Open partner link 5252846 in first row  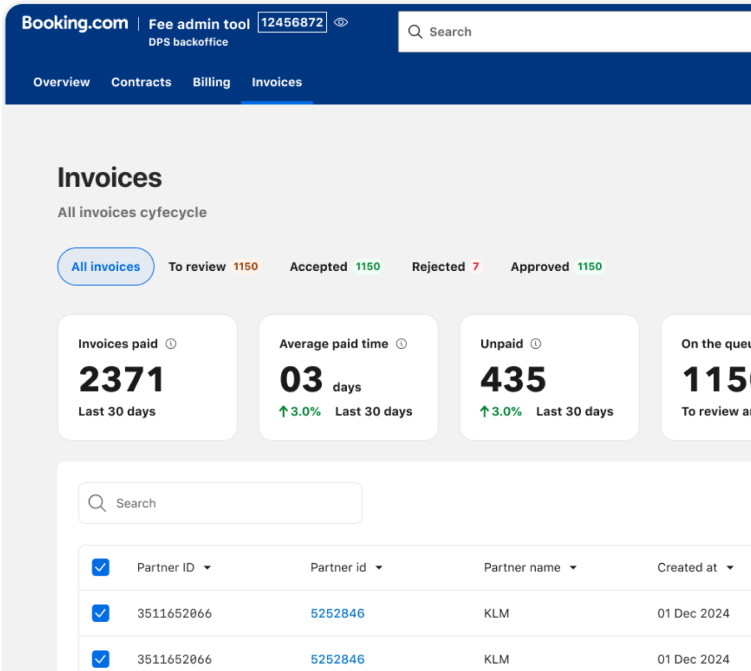tap(337, 613)
